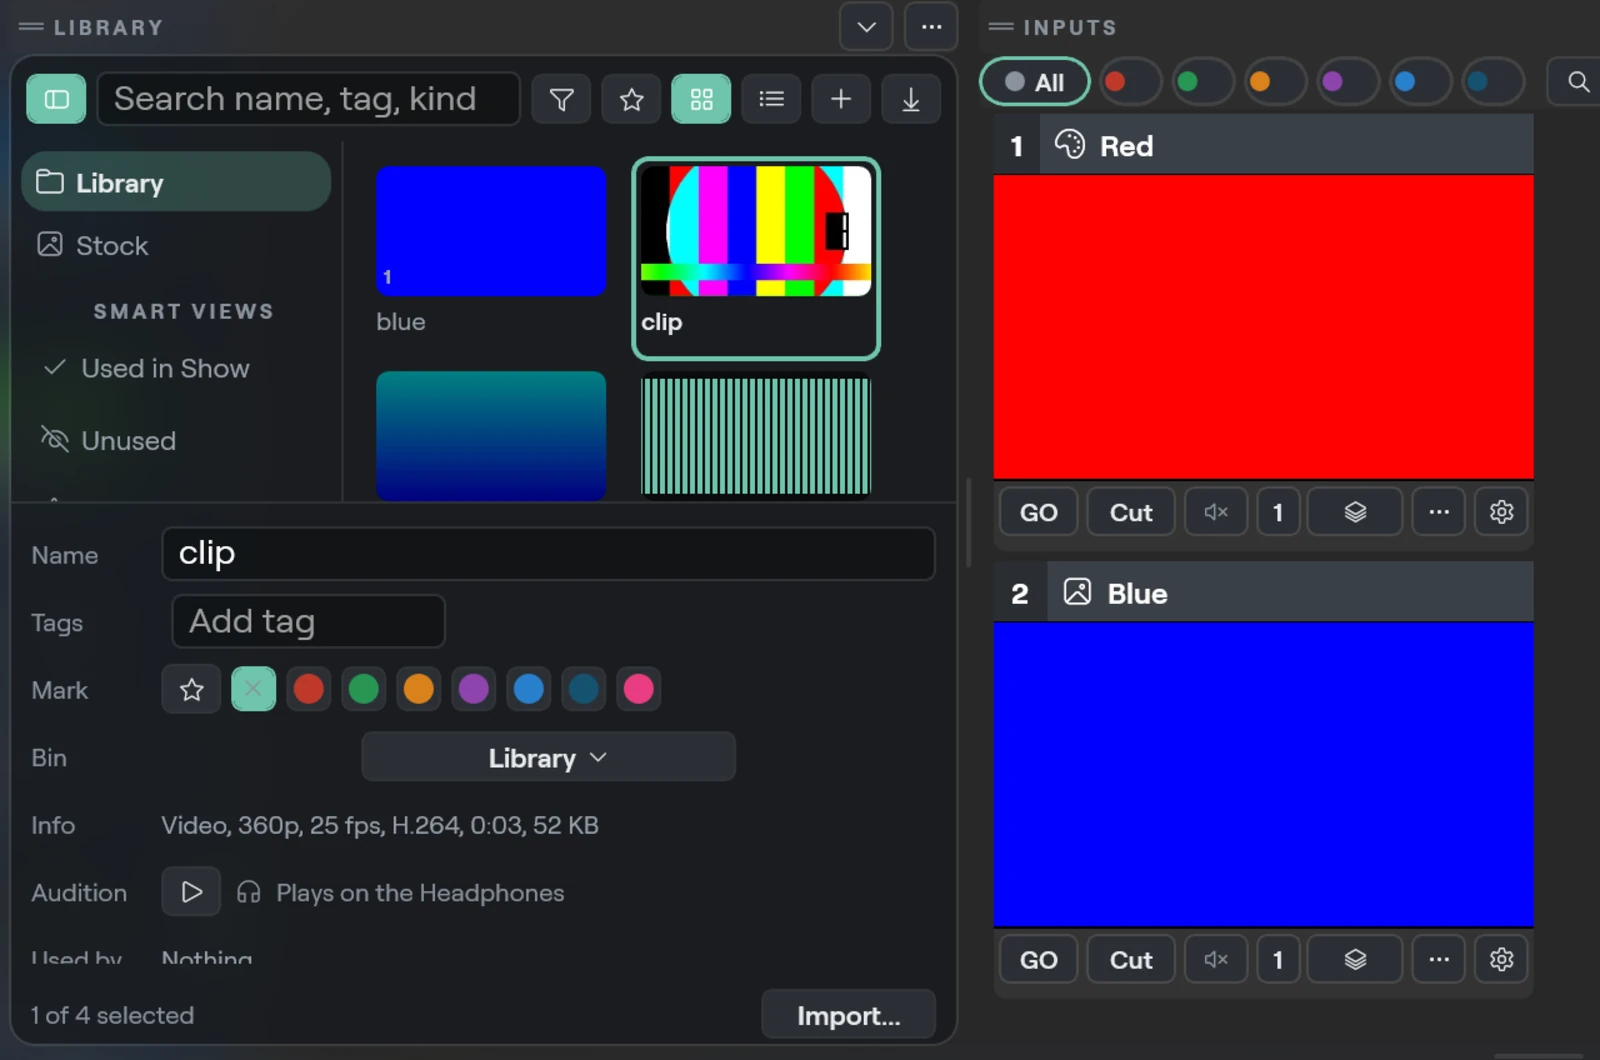Toggle the library sidebar panel icon
The height and width of the screenshot is (1060, 1600).
[56, 99]
